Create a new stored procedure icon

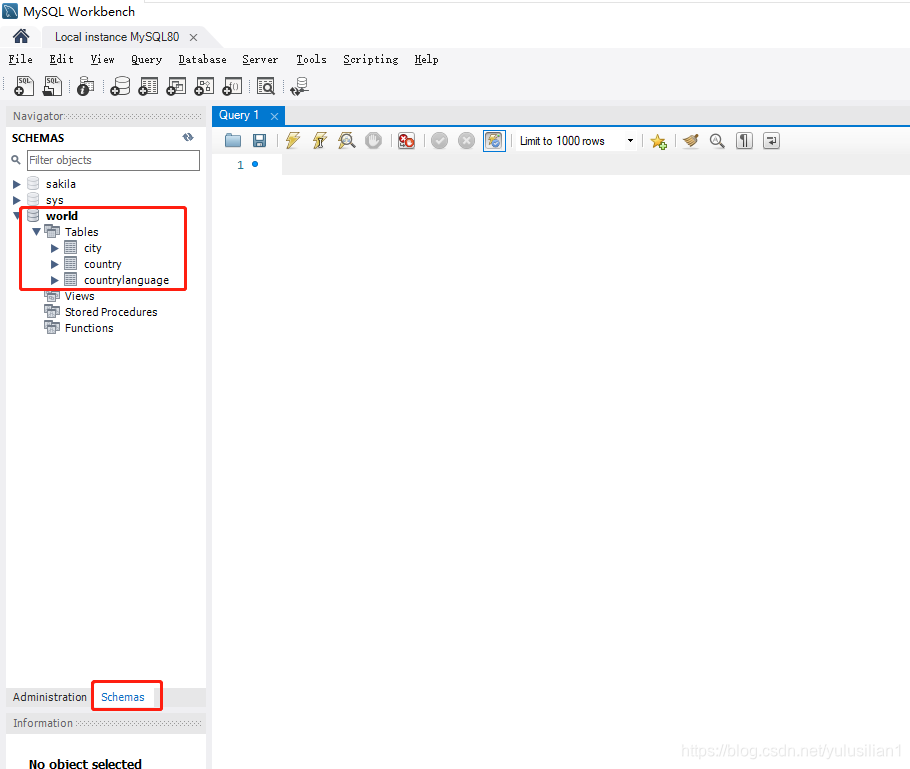tap(204, 86)
